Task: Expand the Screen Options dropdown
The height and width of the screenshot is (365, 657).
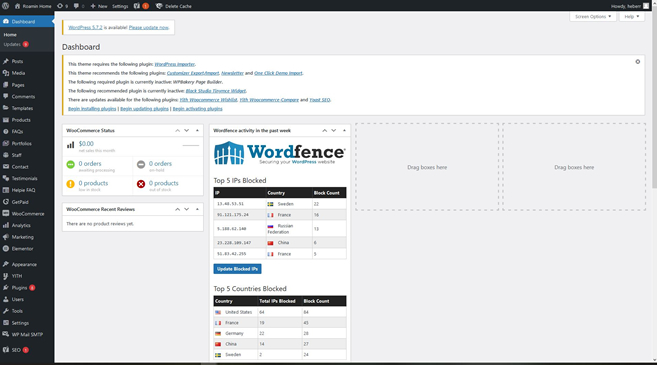Action: coord(592,16)
